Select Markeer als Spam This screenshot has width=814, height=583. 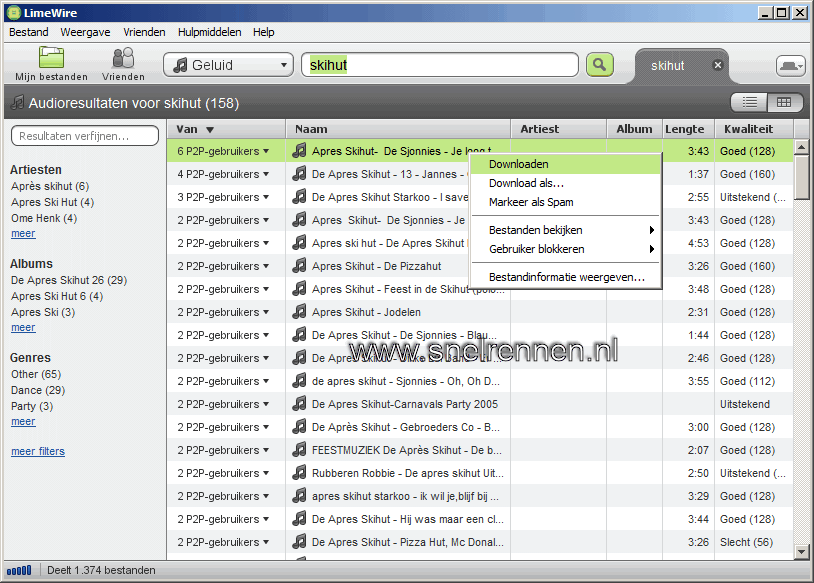point(566,202)
